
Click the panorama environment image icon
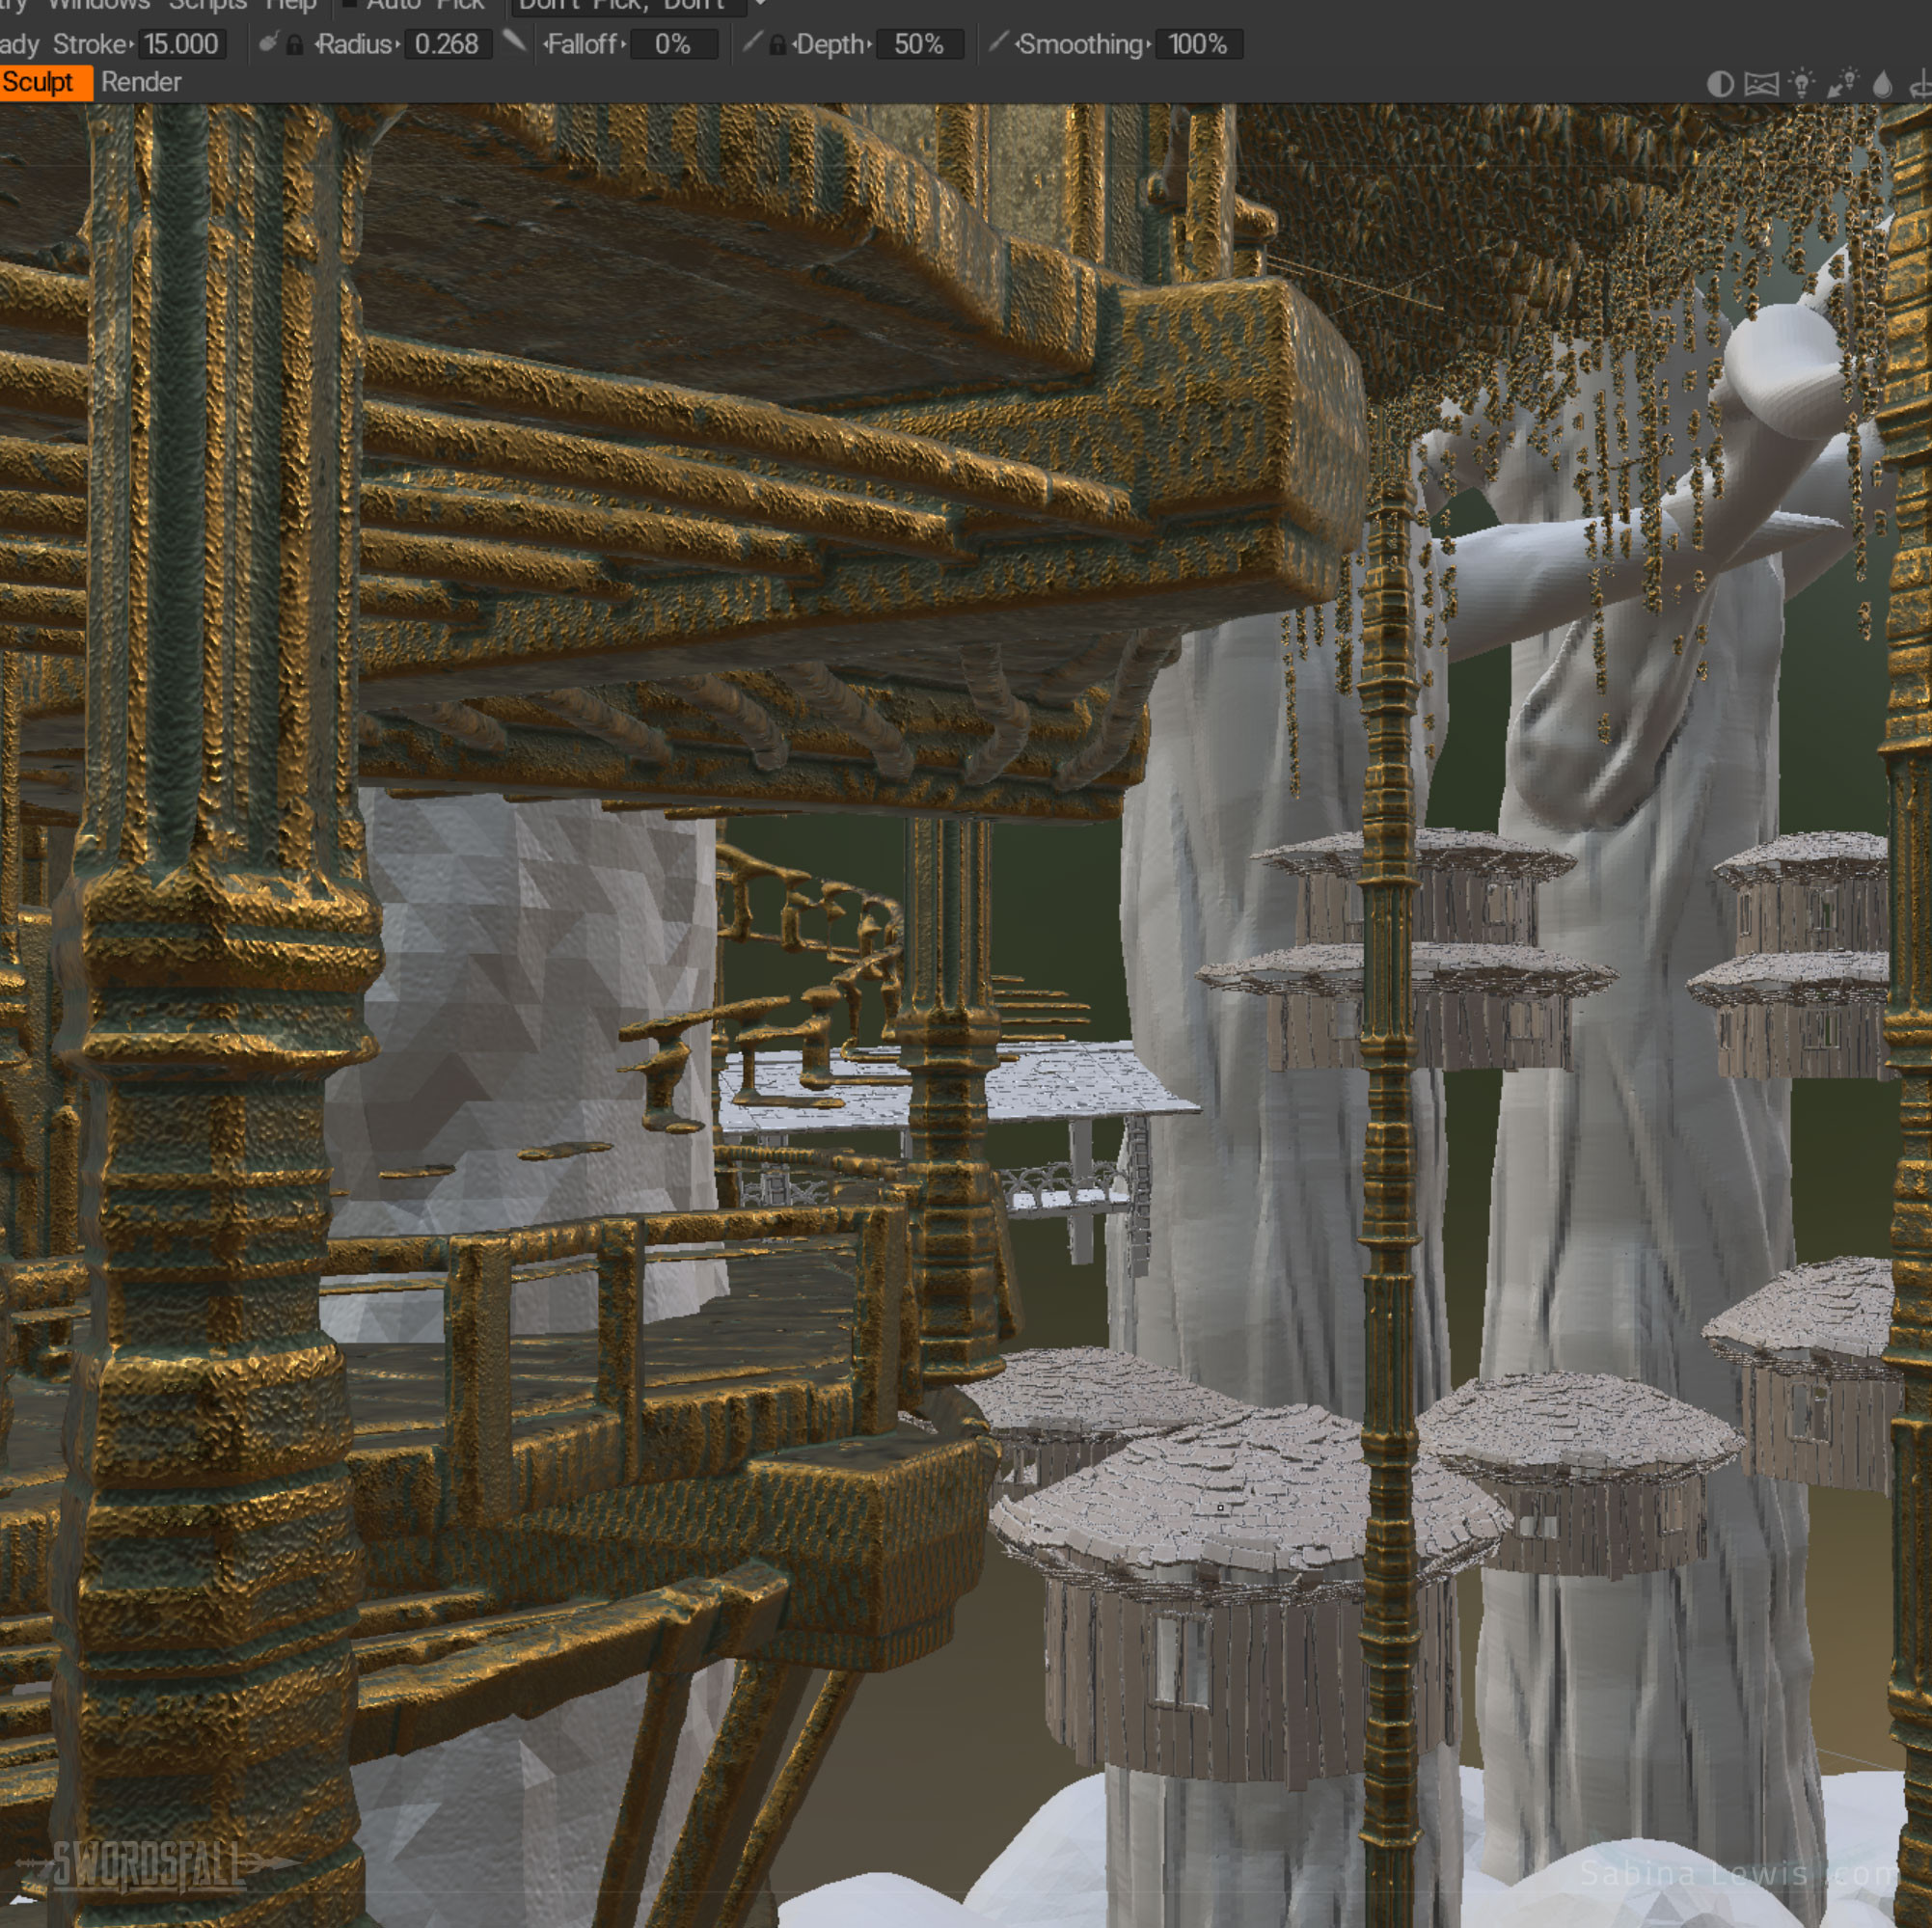1761,84
